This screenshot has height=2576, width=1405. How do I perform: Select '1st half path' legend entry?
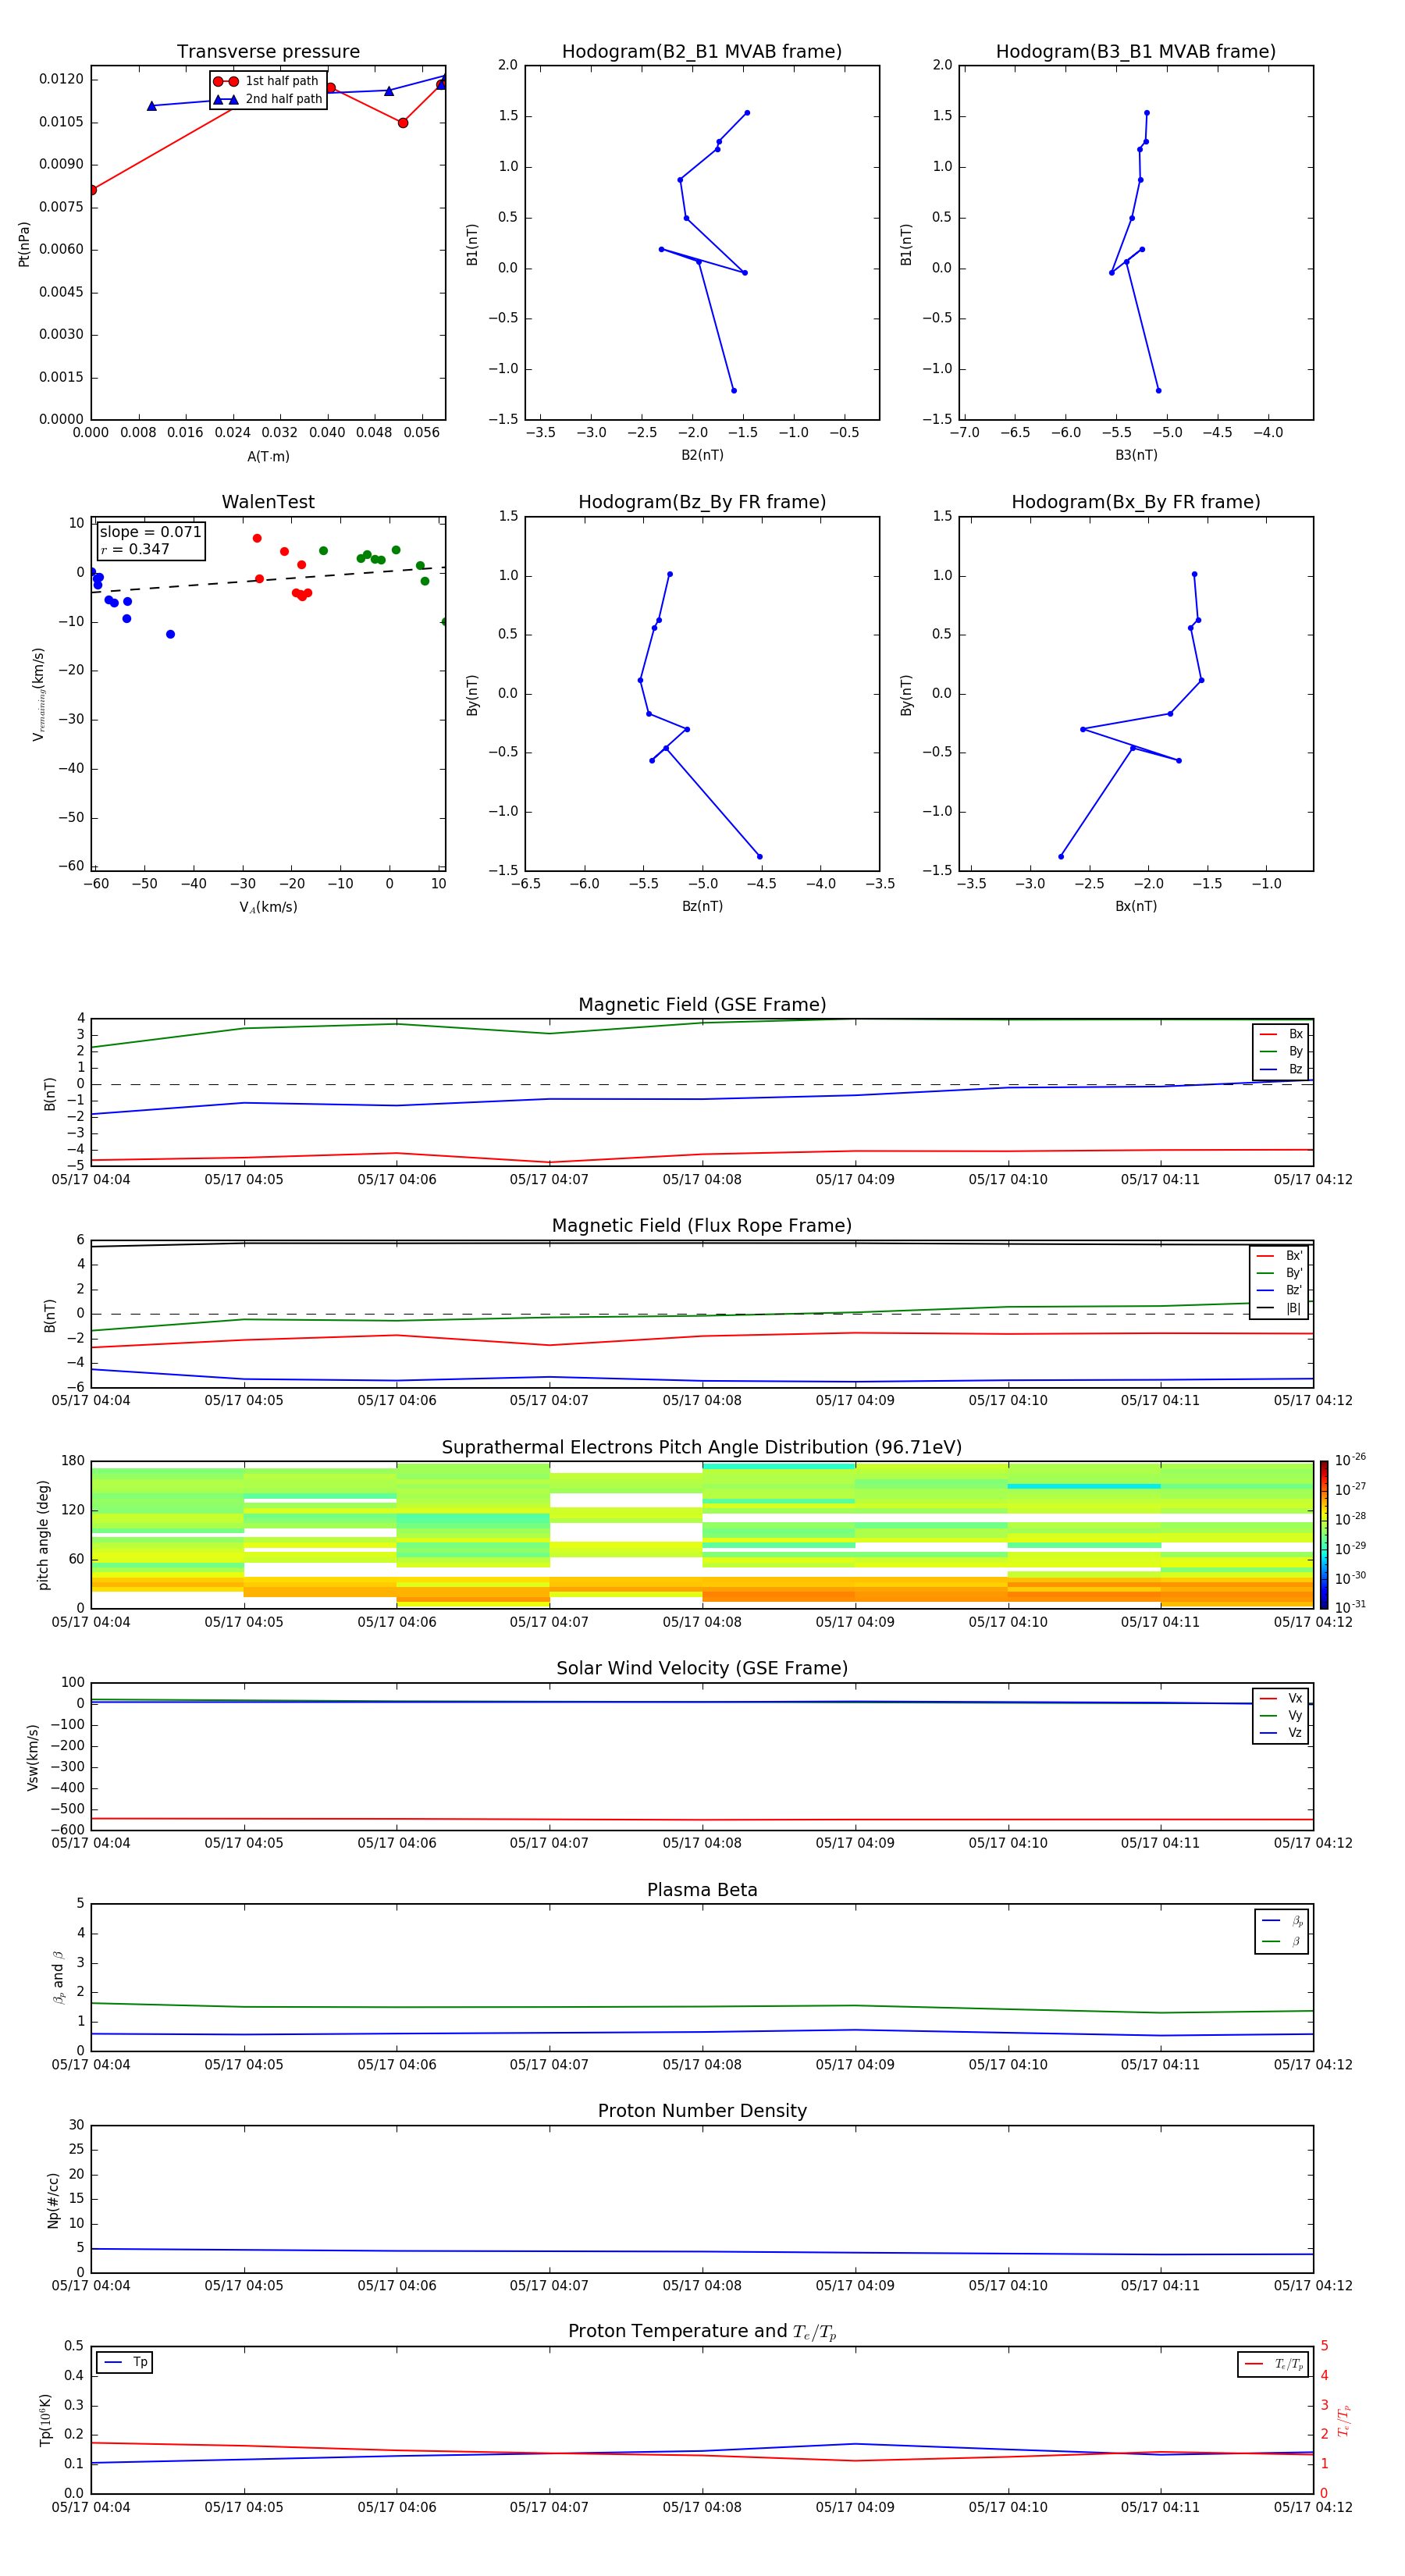[267, 81]
